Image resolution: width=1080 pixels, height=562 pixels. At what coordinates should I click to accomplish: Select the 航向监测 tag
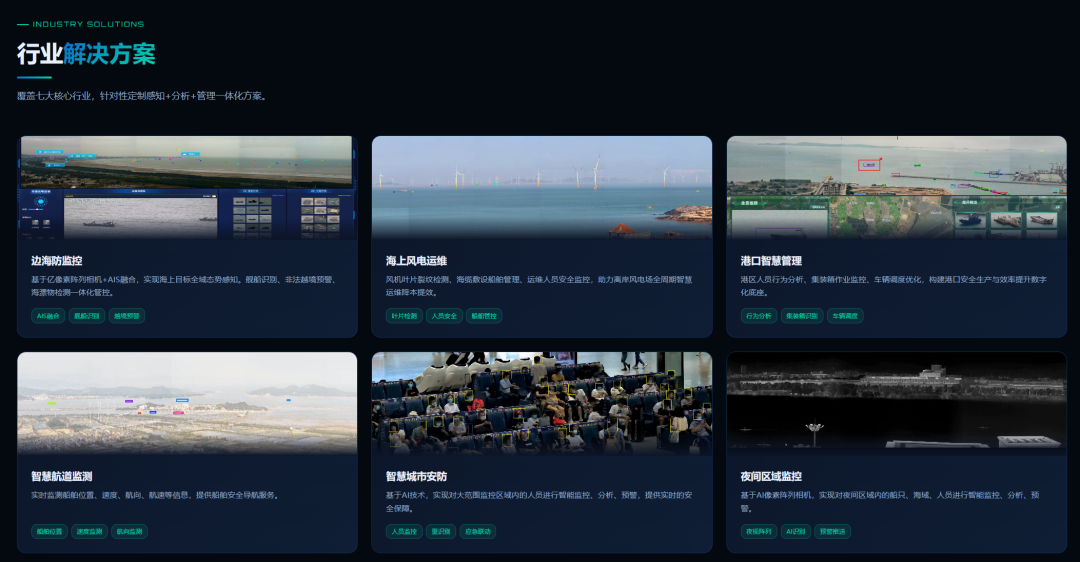coord(129,532)
